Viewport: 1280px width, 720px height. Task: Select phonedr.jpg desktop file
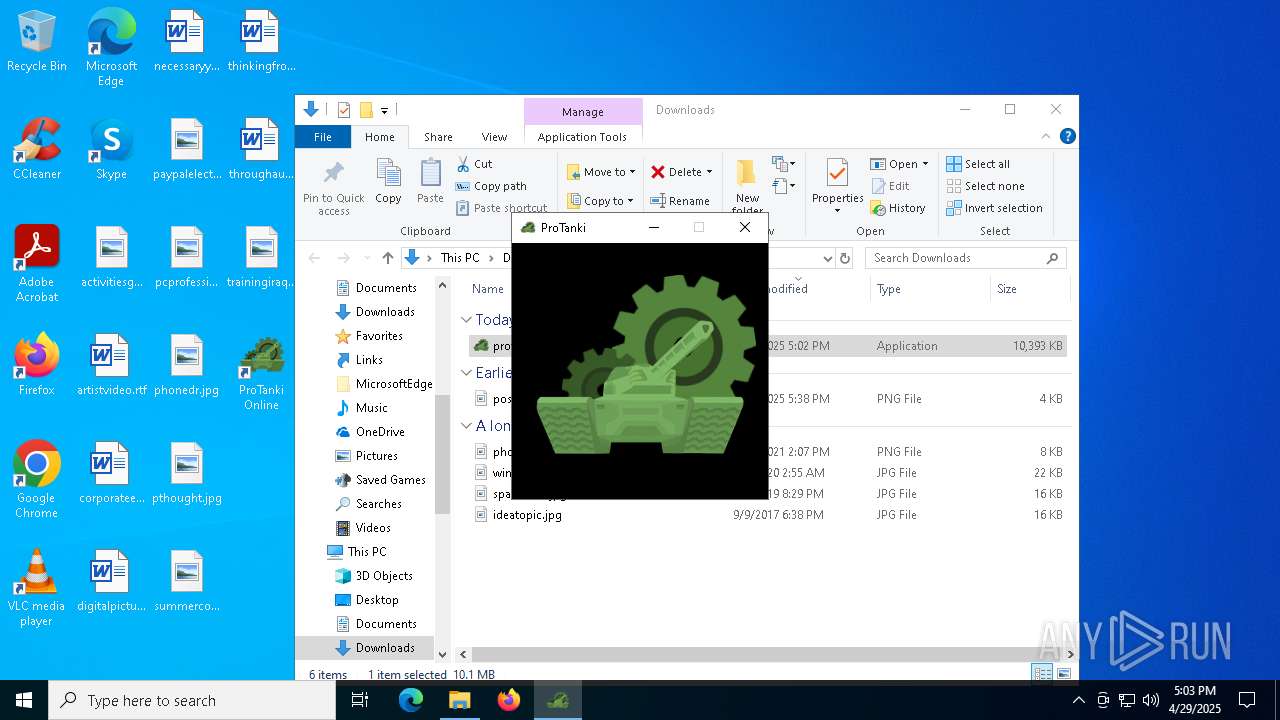186,365
